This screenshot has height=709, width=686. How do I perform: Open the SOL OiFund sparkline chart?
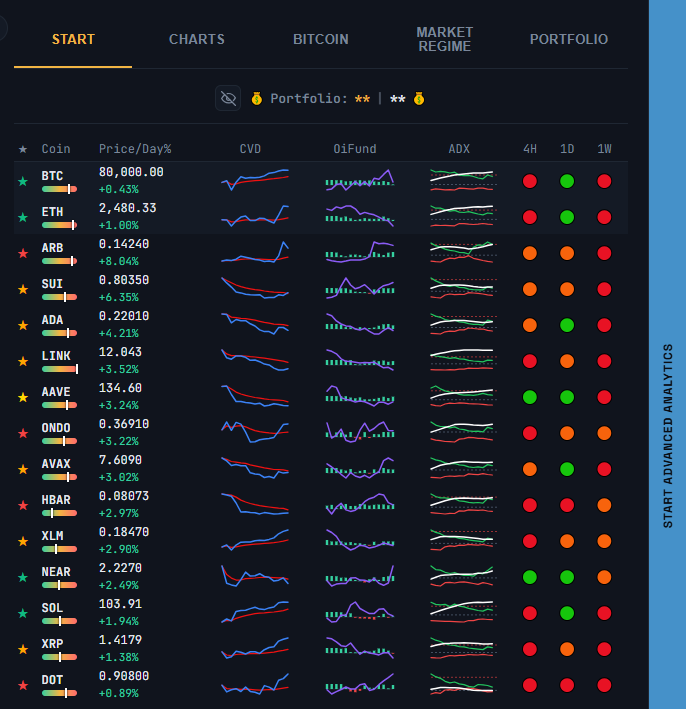pos(360,612)
